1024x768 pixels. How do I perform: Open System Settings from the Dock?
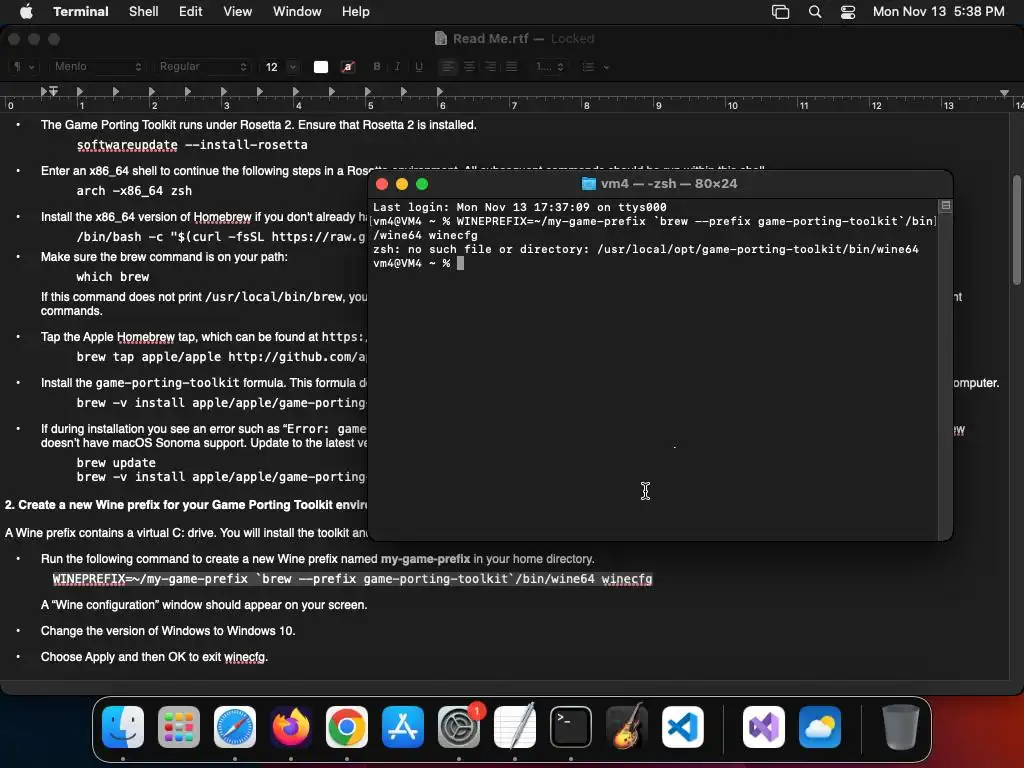[458, 727]
